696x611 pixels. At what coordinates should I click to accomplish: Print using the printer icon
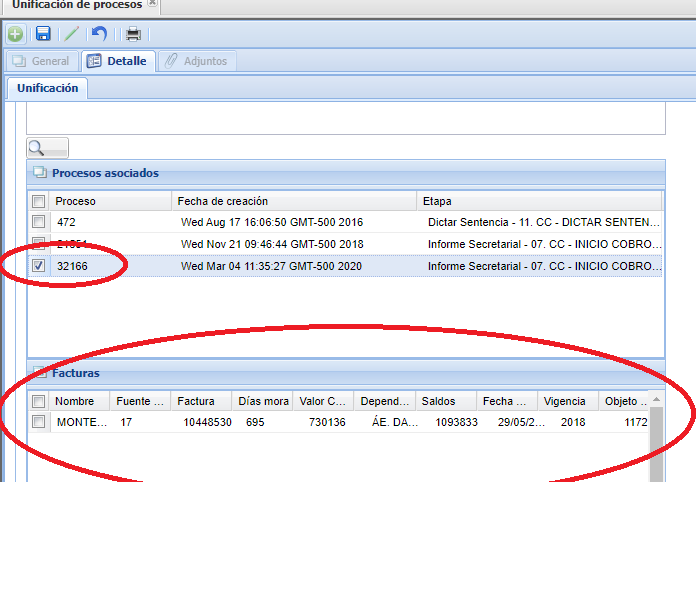(132, 34)
